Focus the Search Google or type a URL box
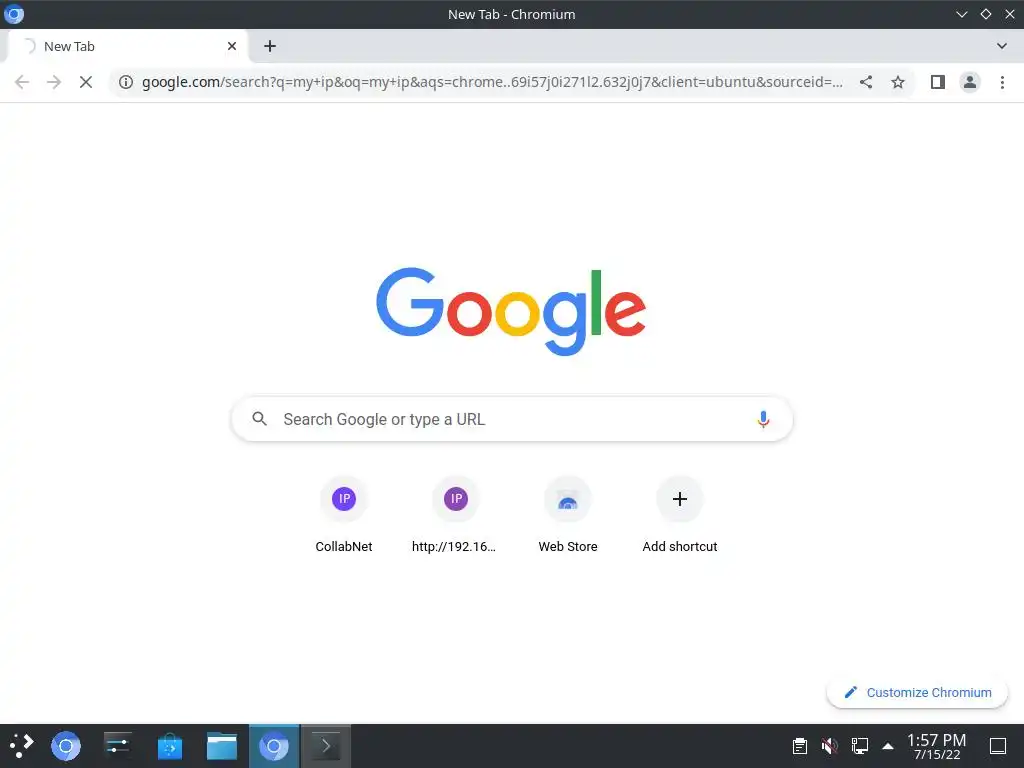This screenshot has width=1024, height=768. pos(512,419)
